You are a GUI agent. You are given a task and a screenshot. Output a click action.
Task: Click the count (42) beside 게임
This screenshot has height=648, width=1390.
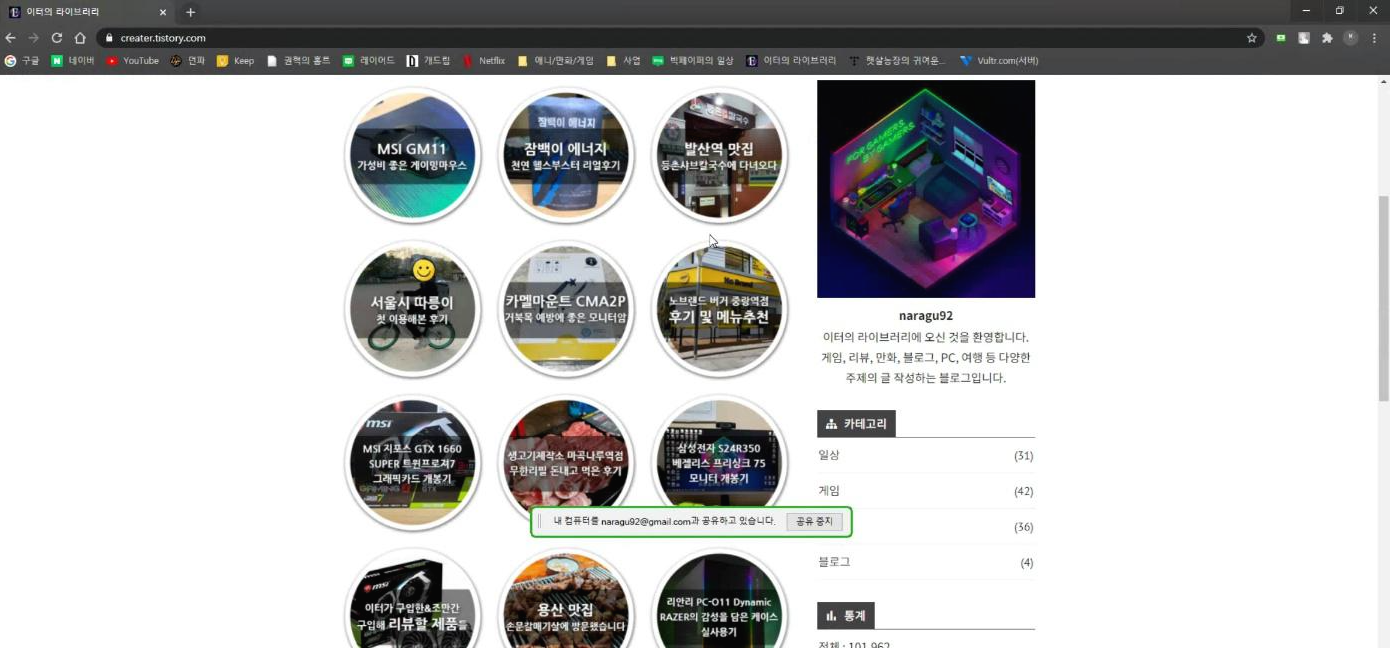1024,492
